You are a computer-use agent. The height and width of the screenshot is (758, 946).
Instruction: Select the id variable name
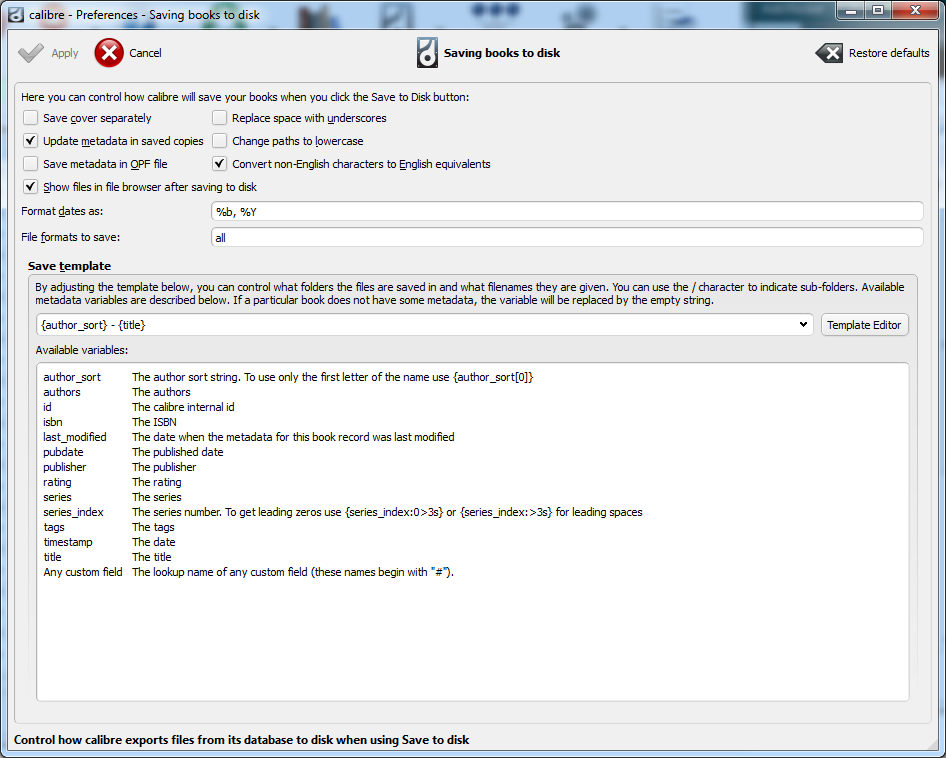(x=47, y=407)
